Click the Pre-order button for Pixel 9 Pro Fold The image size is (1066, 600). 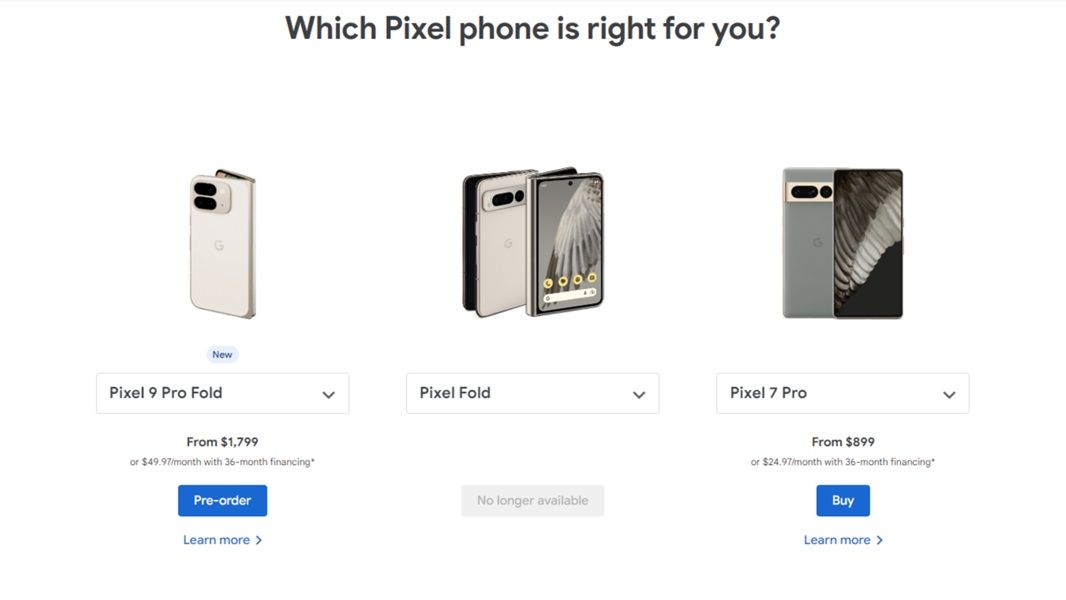coord(222,500)
